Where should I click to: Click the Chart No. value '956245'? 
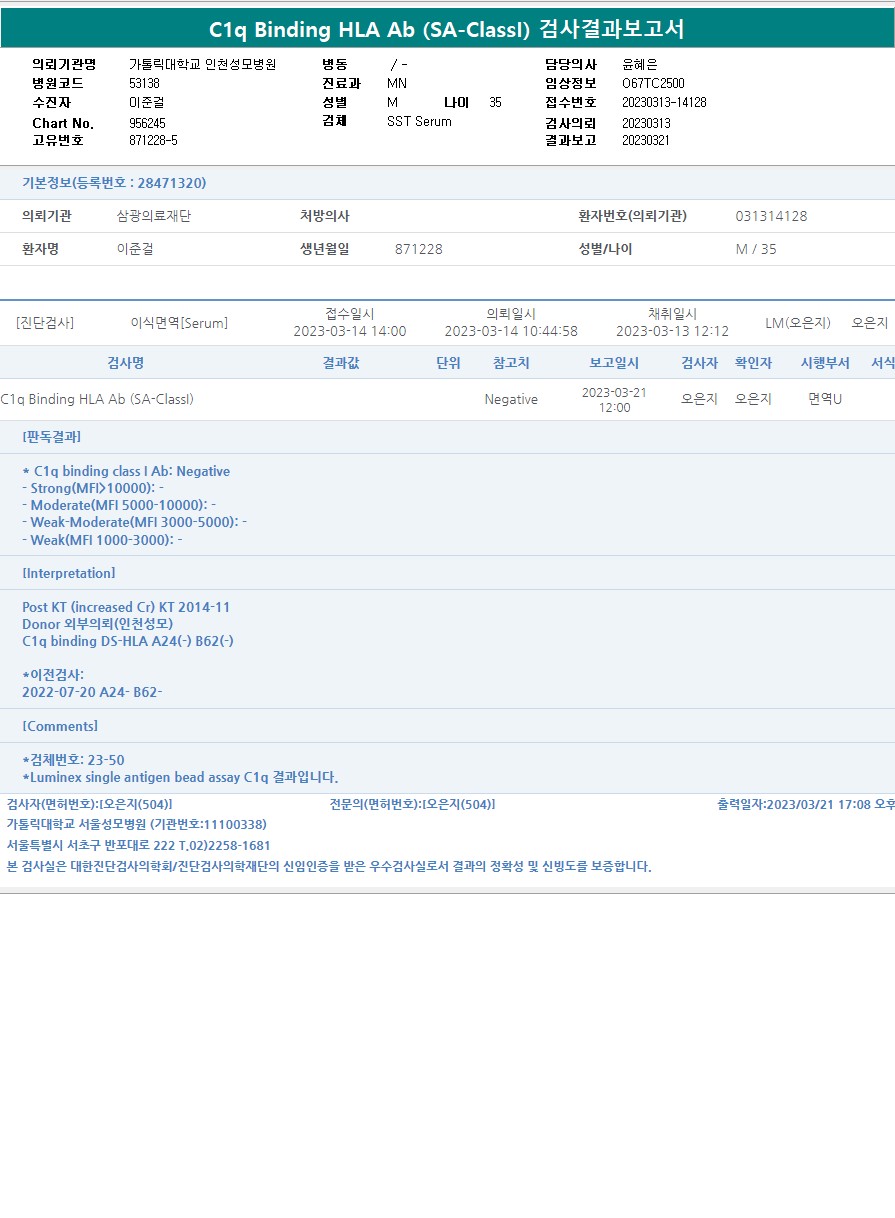[x=148, y=122]
